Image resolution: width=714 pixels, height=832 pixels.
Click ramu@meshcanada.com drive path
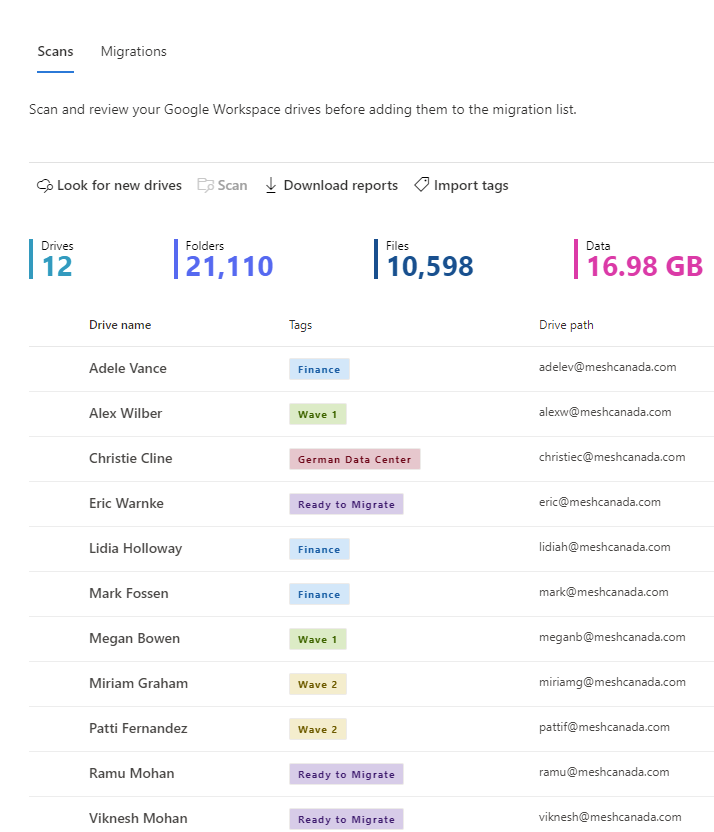click(604, 773)
